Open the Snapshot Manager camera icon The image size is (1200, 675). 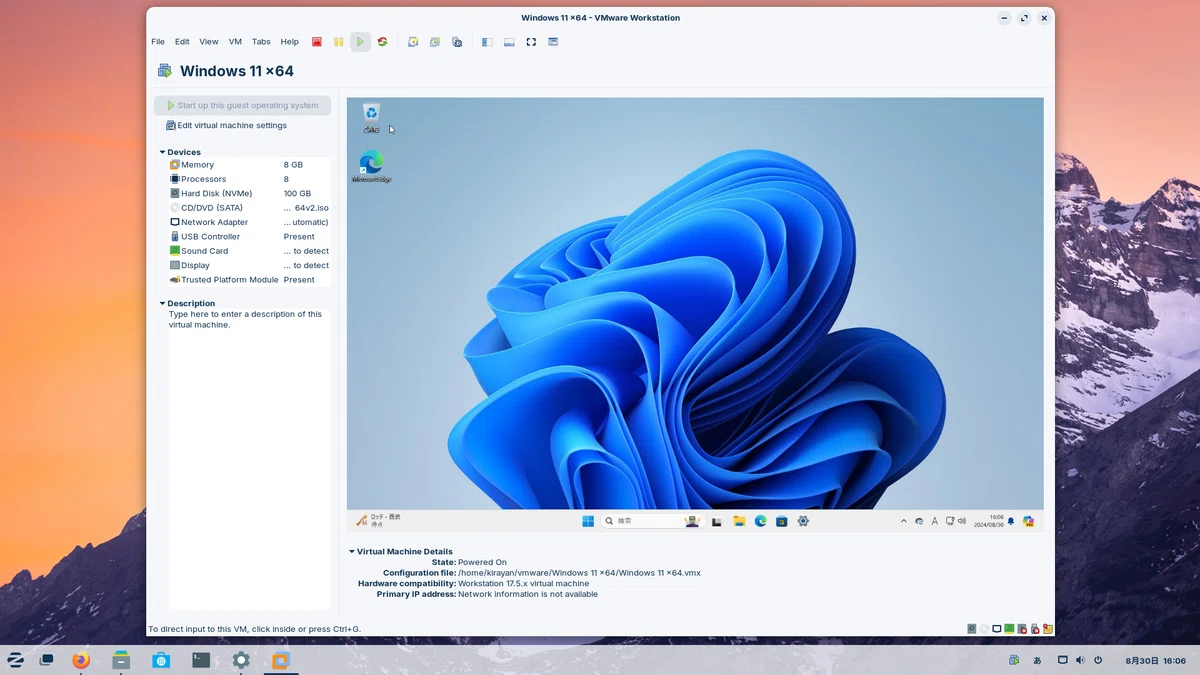point(457,42)
